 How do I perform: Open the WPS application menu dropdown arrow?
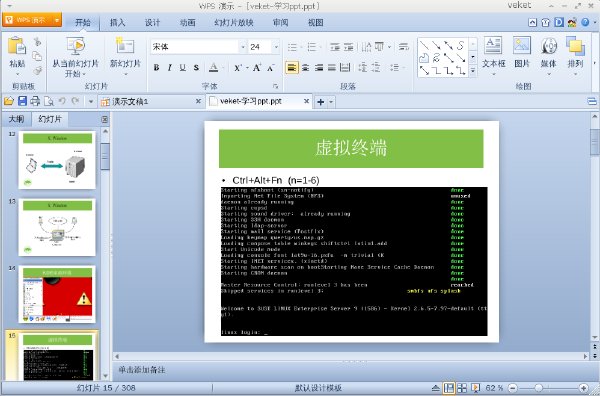point(56,20)
